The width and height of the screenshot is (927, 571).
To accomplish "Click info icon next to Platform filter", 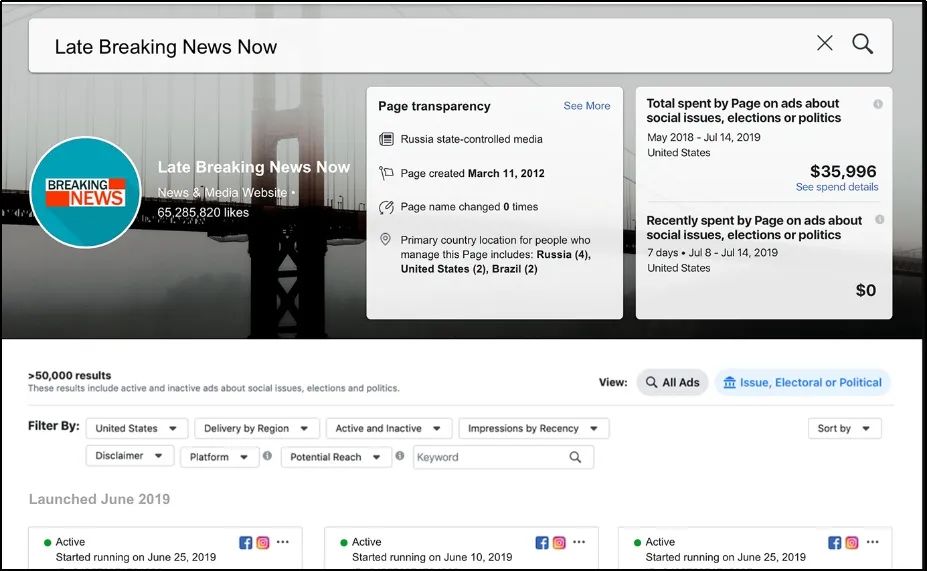I will [267, 456].
